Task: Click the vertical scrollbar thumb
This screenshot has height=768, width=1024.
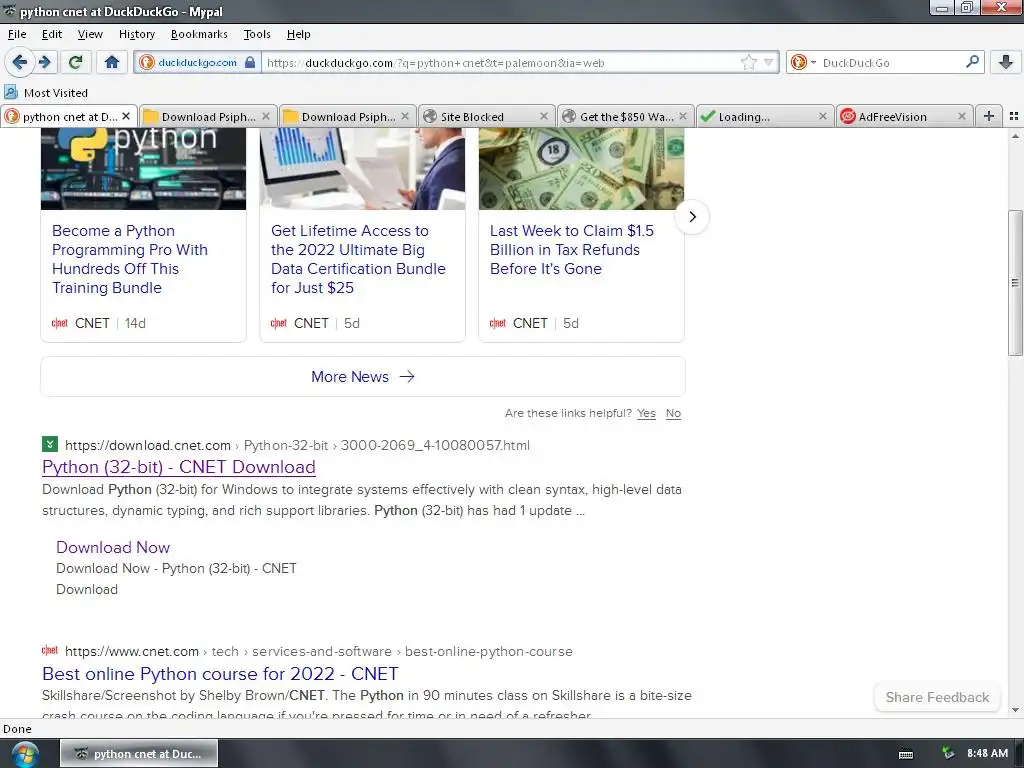Action: tap(1015, 283)
